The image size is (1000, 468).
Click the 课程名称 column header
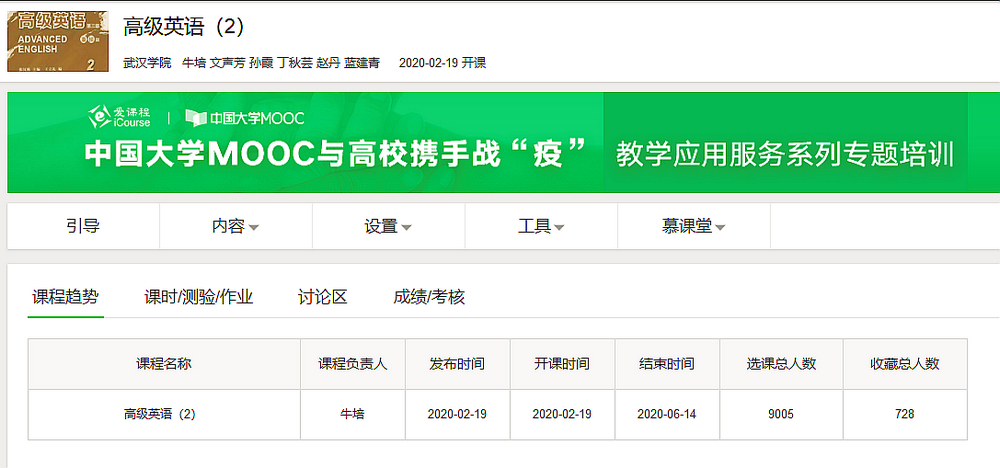click(x=164, y=364)
